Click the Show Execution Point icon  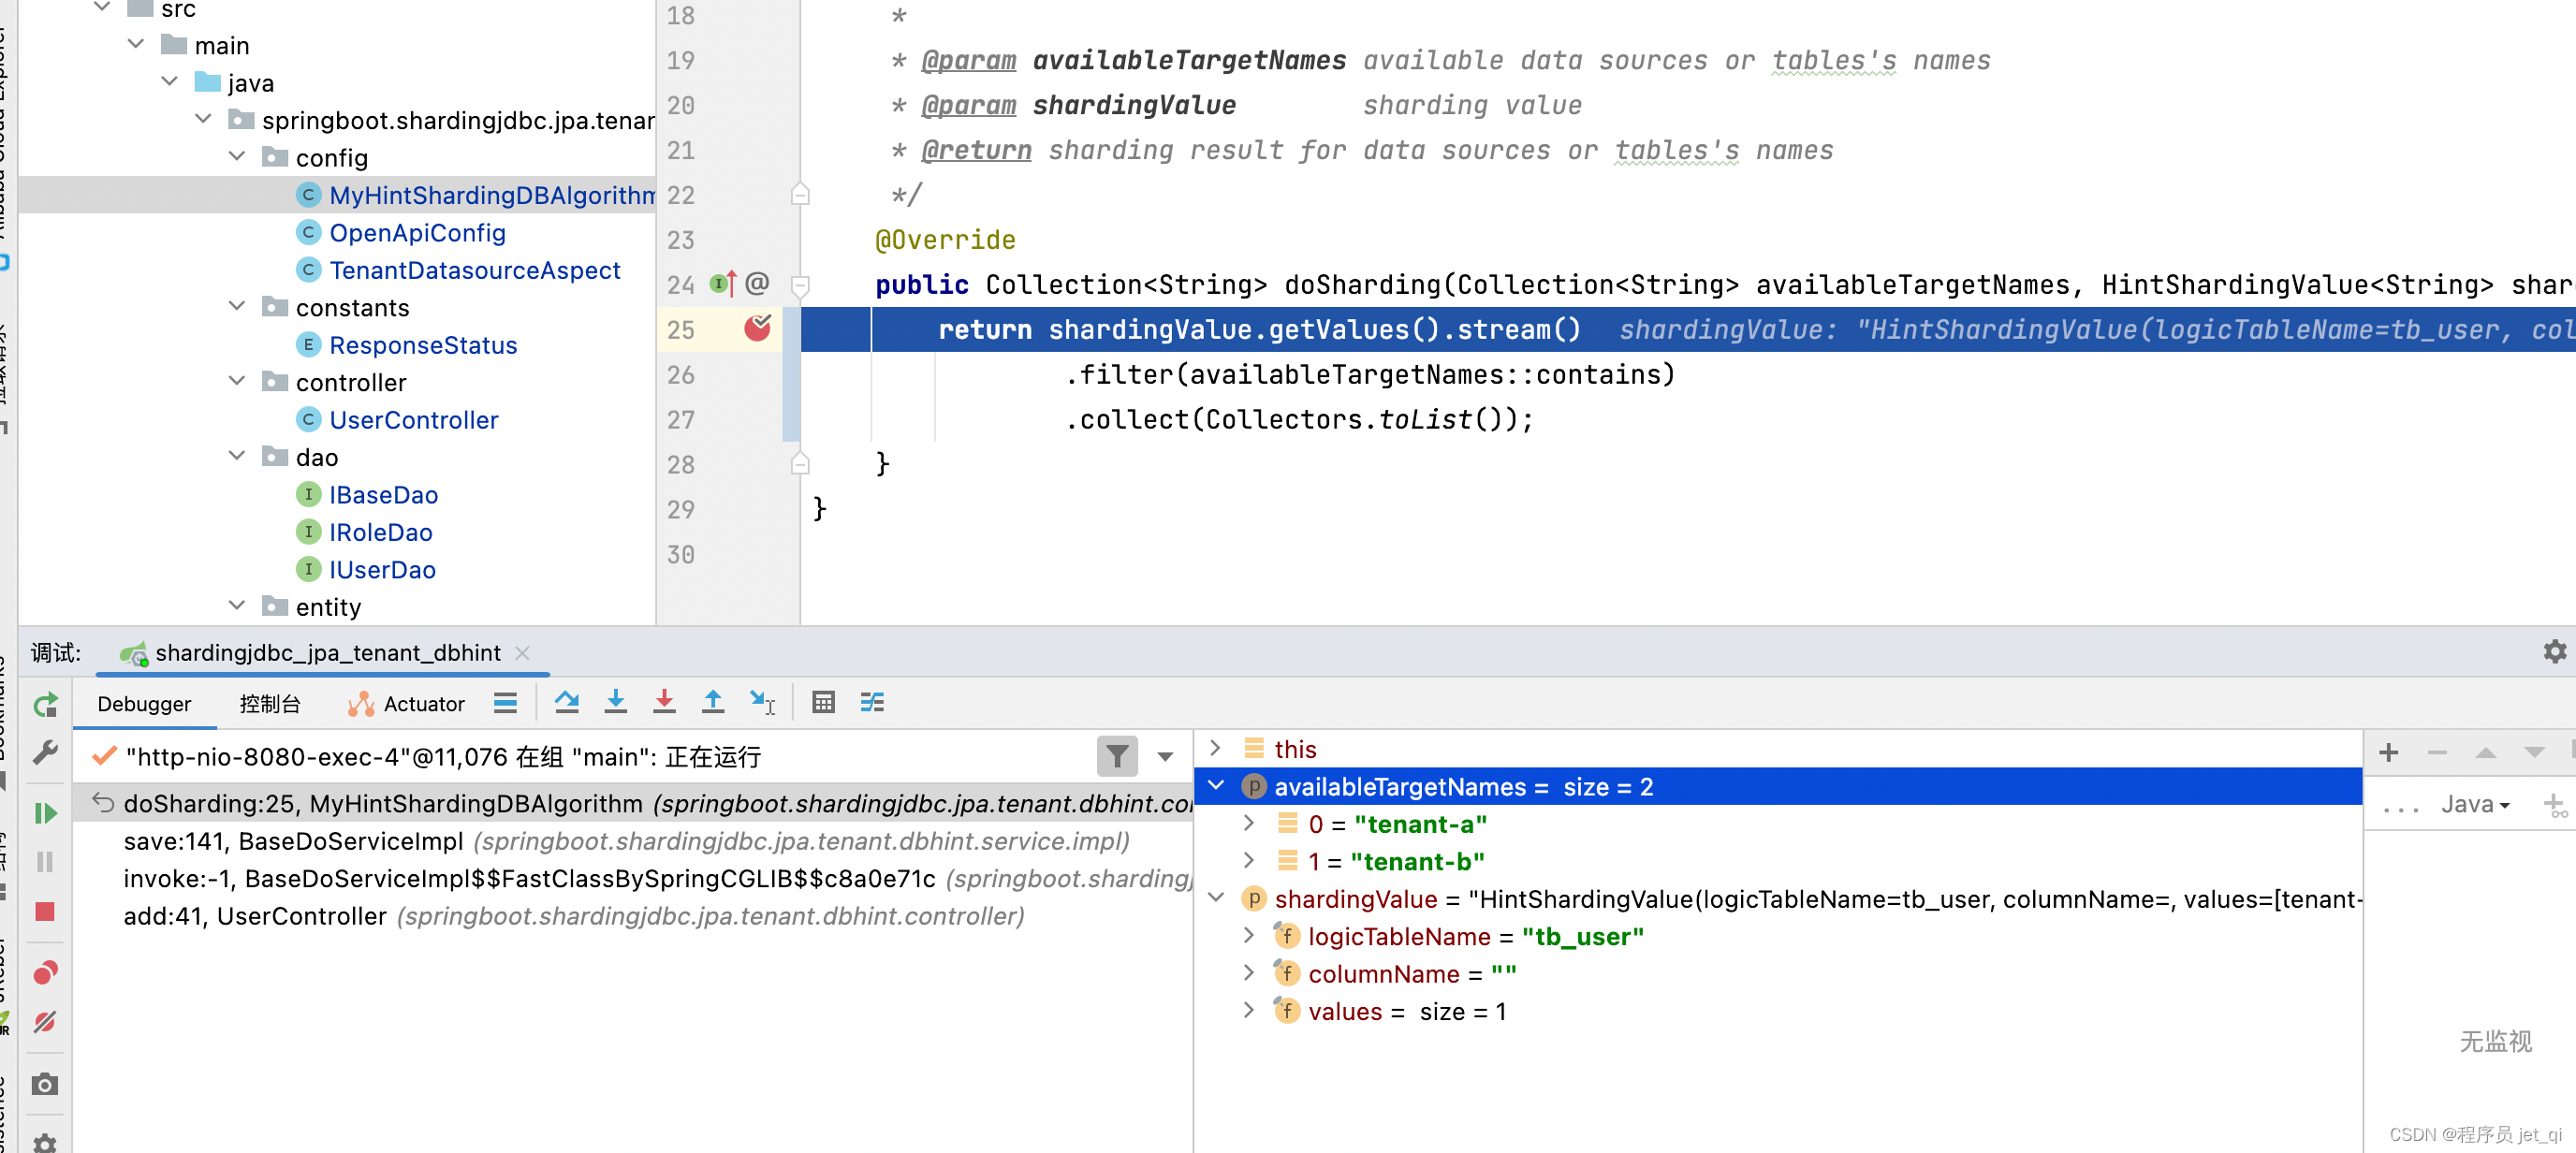click(505, 702)
